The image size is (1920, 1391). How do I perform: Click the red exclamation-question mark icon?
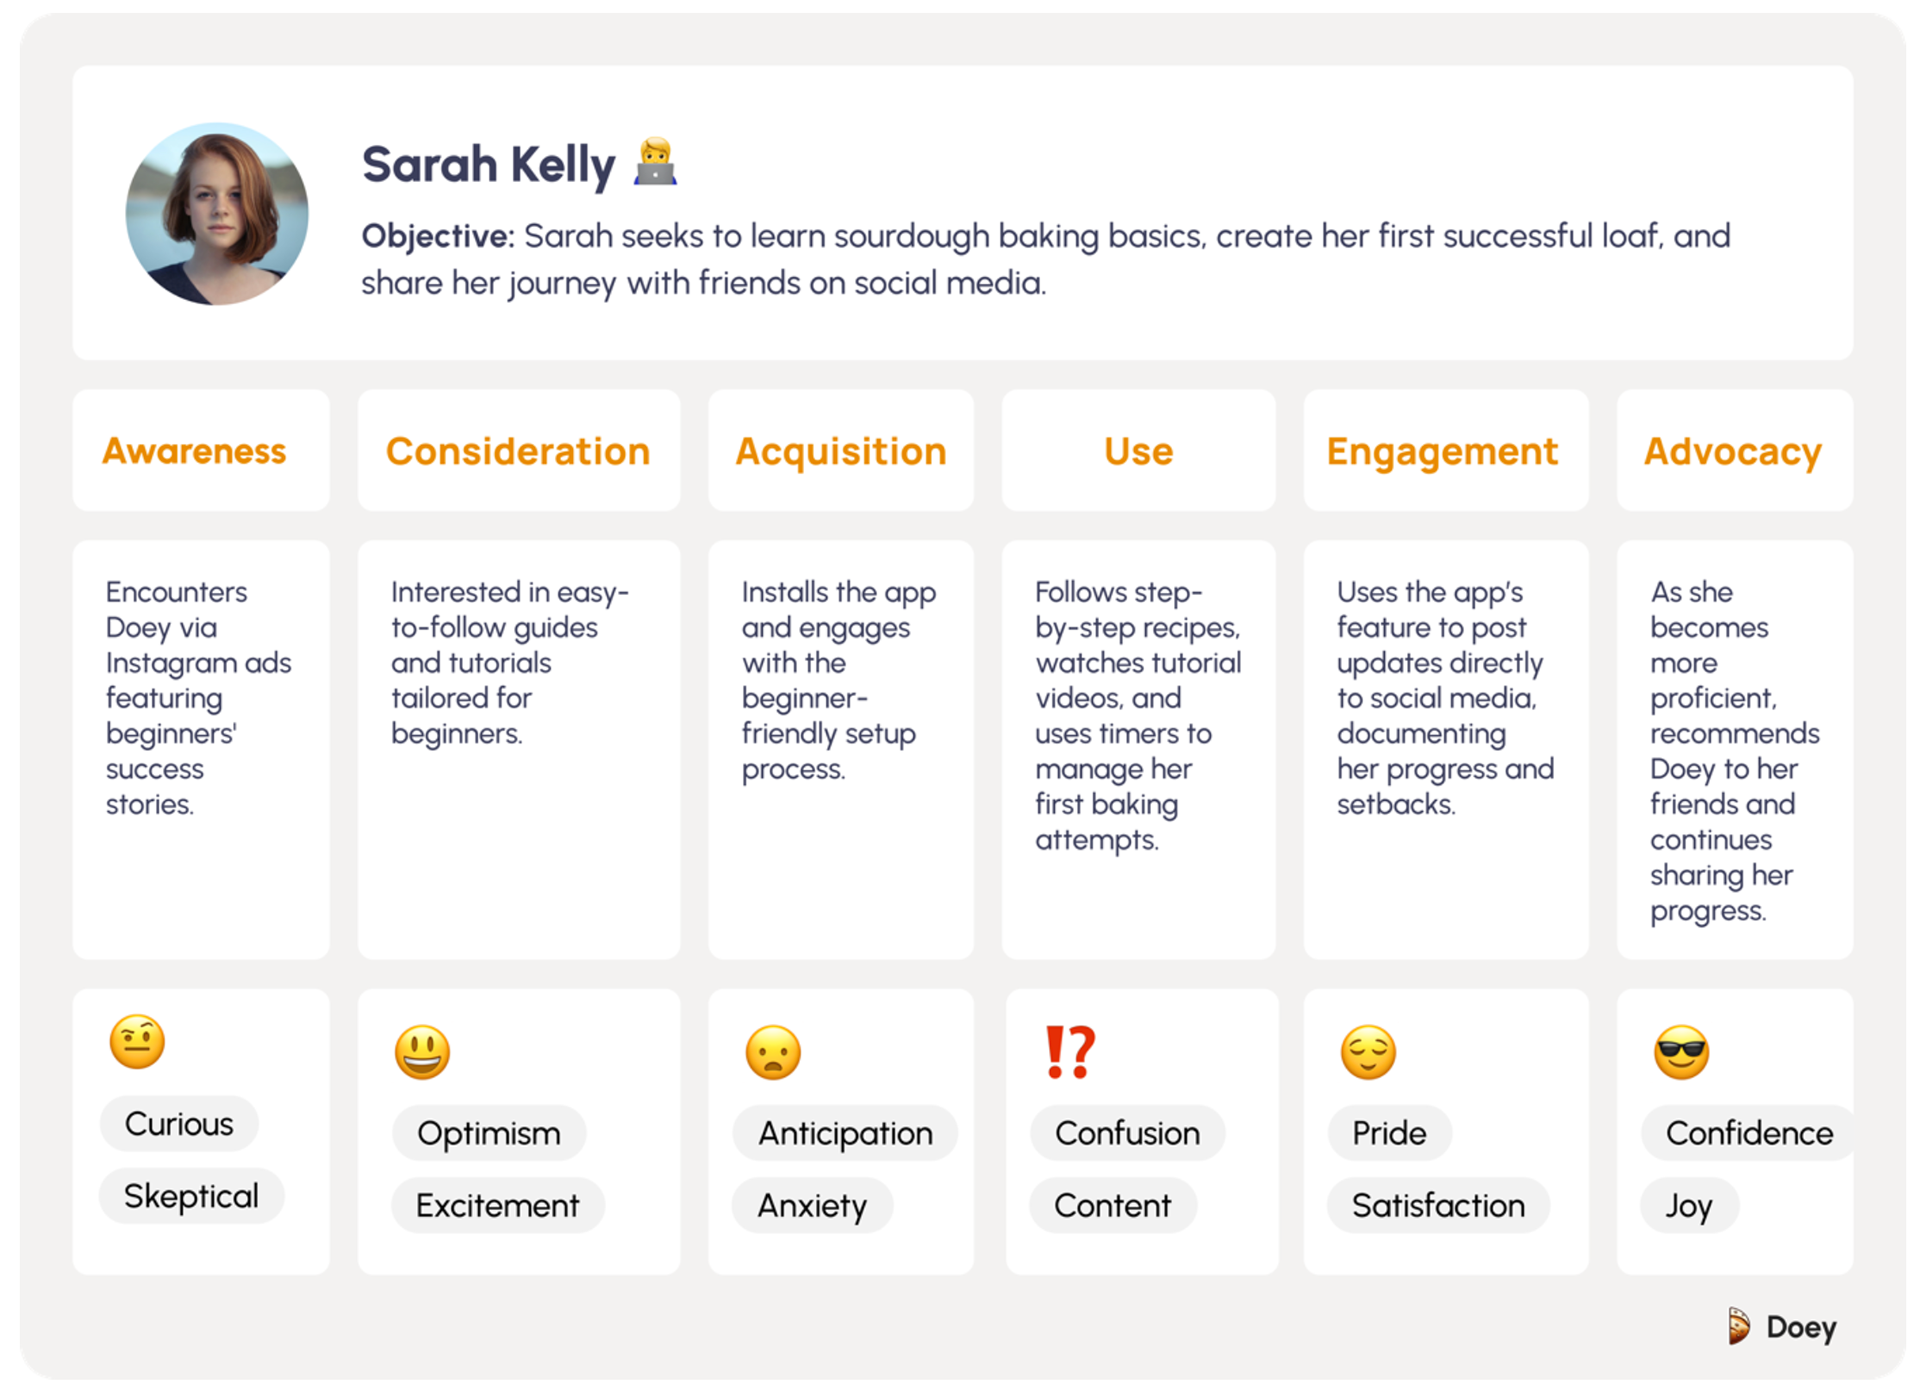click(x=1070, y=1052)
